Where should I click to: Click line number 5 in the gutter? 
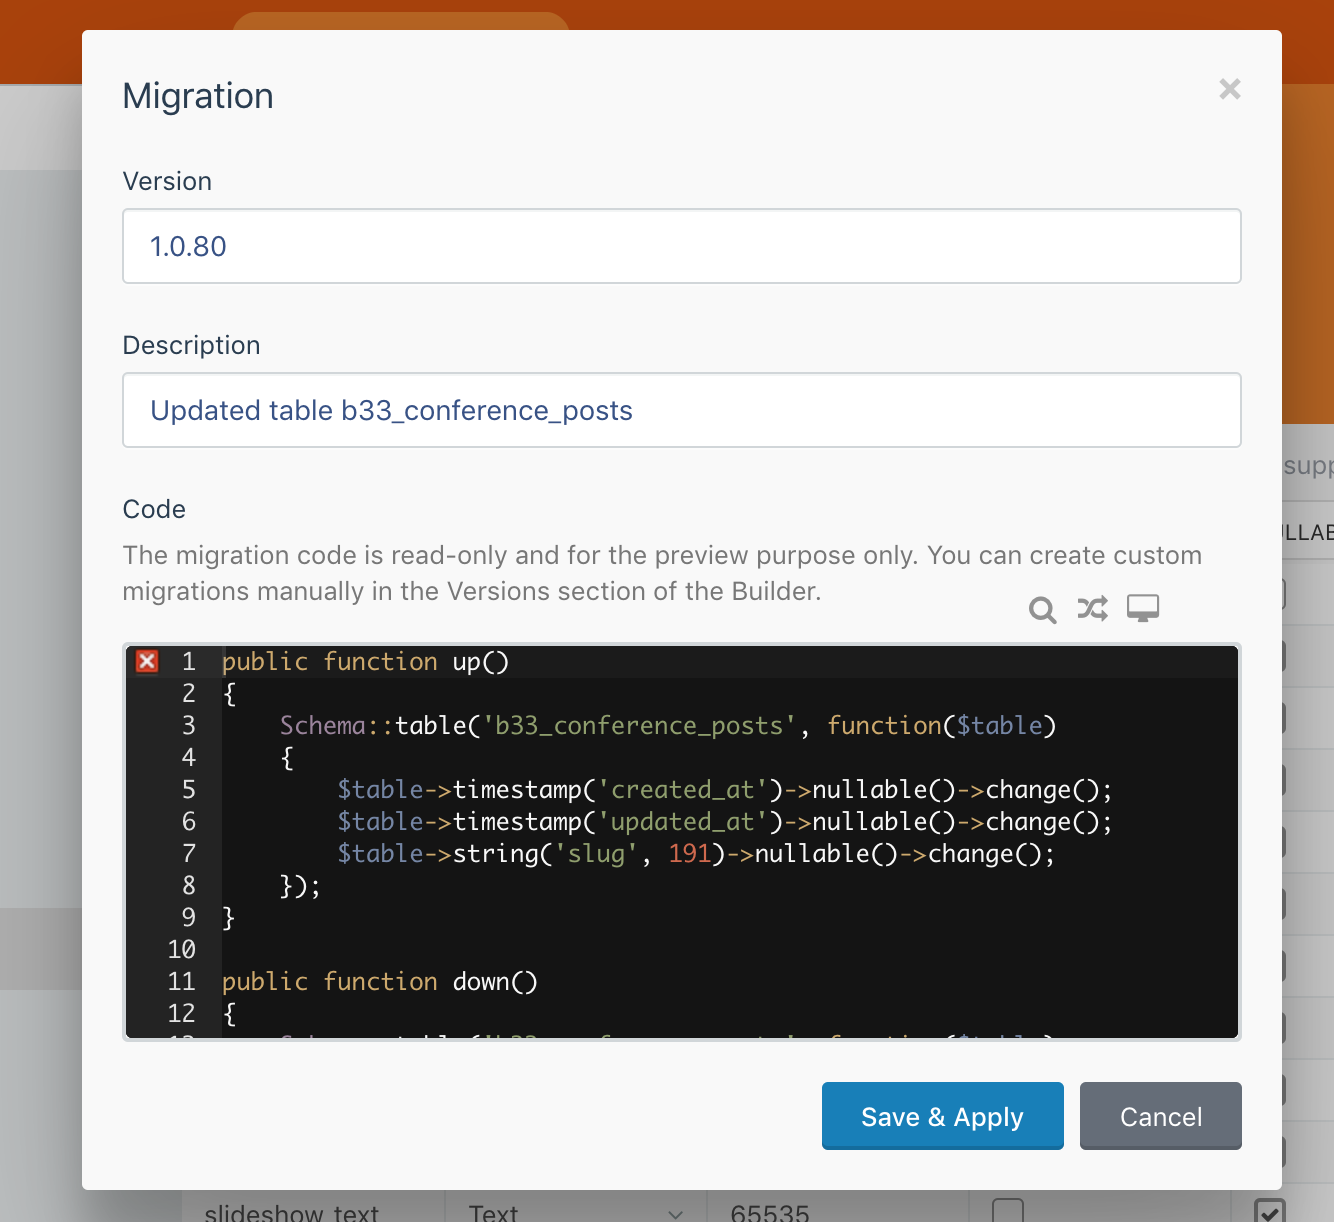click(x=188, y=789)
